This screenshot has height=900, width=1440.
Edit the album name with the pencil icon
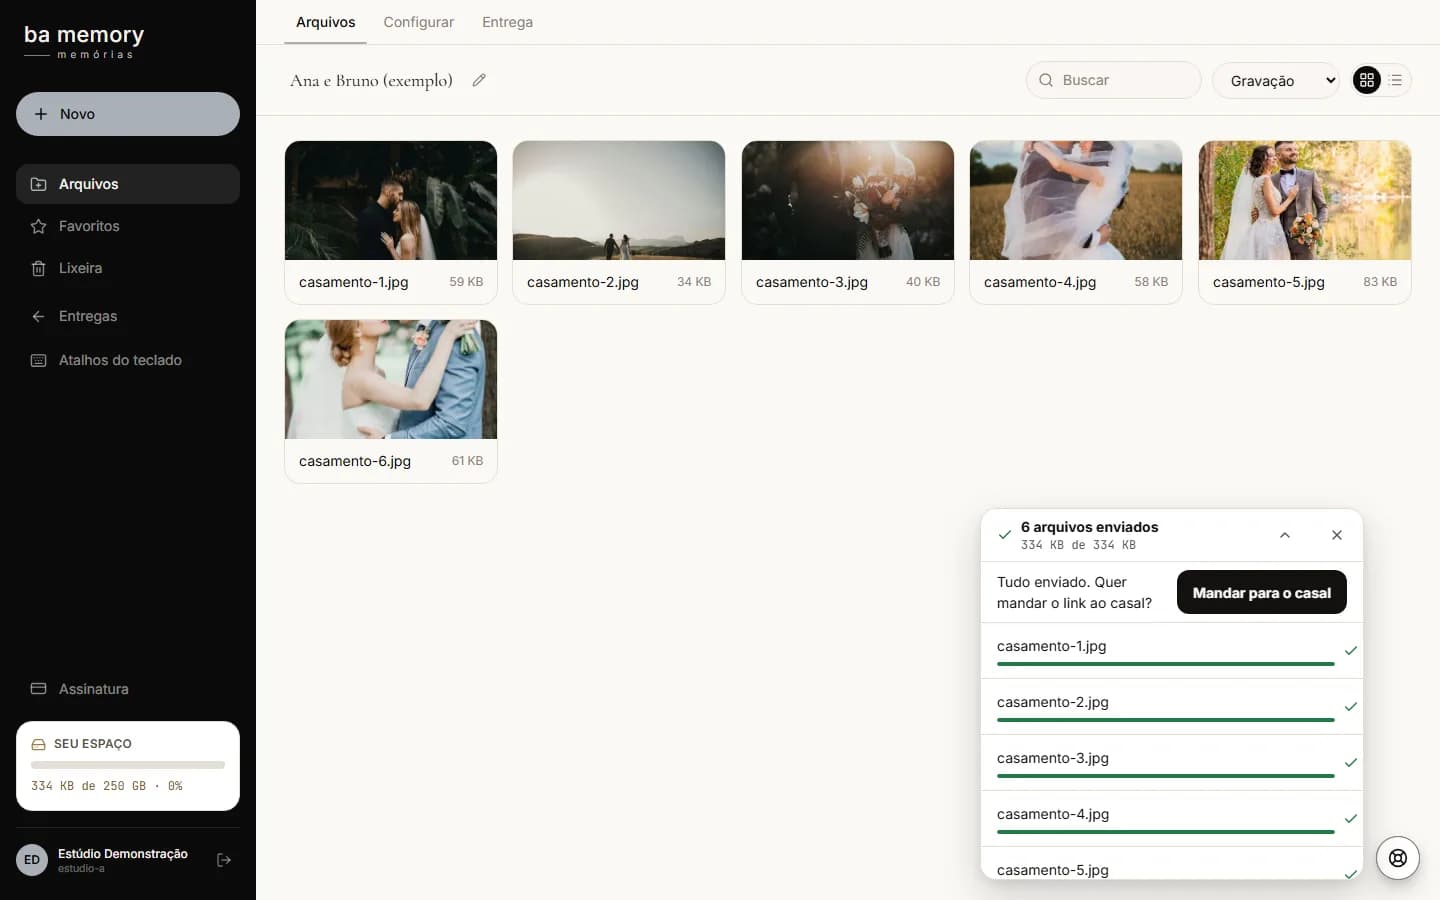(x=479, y=80)
